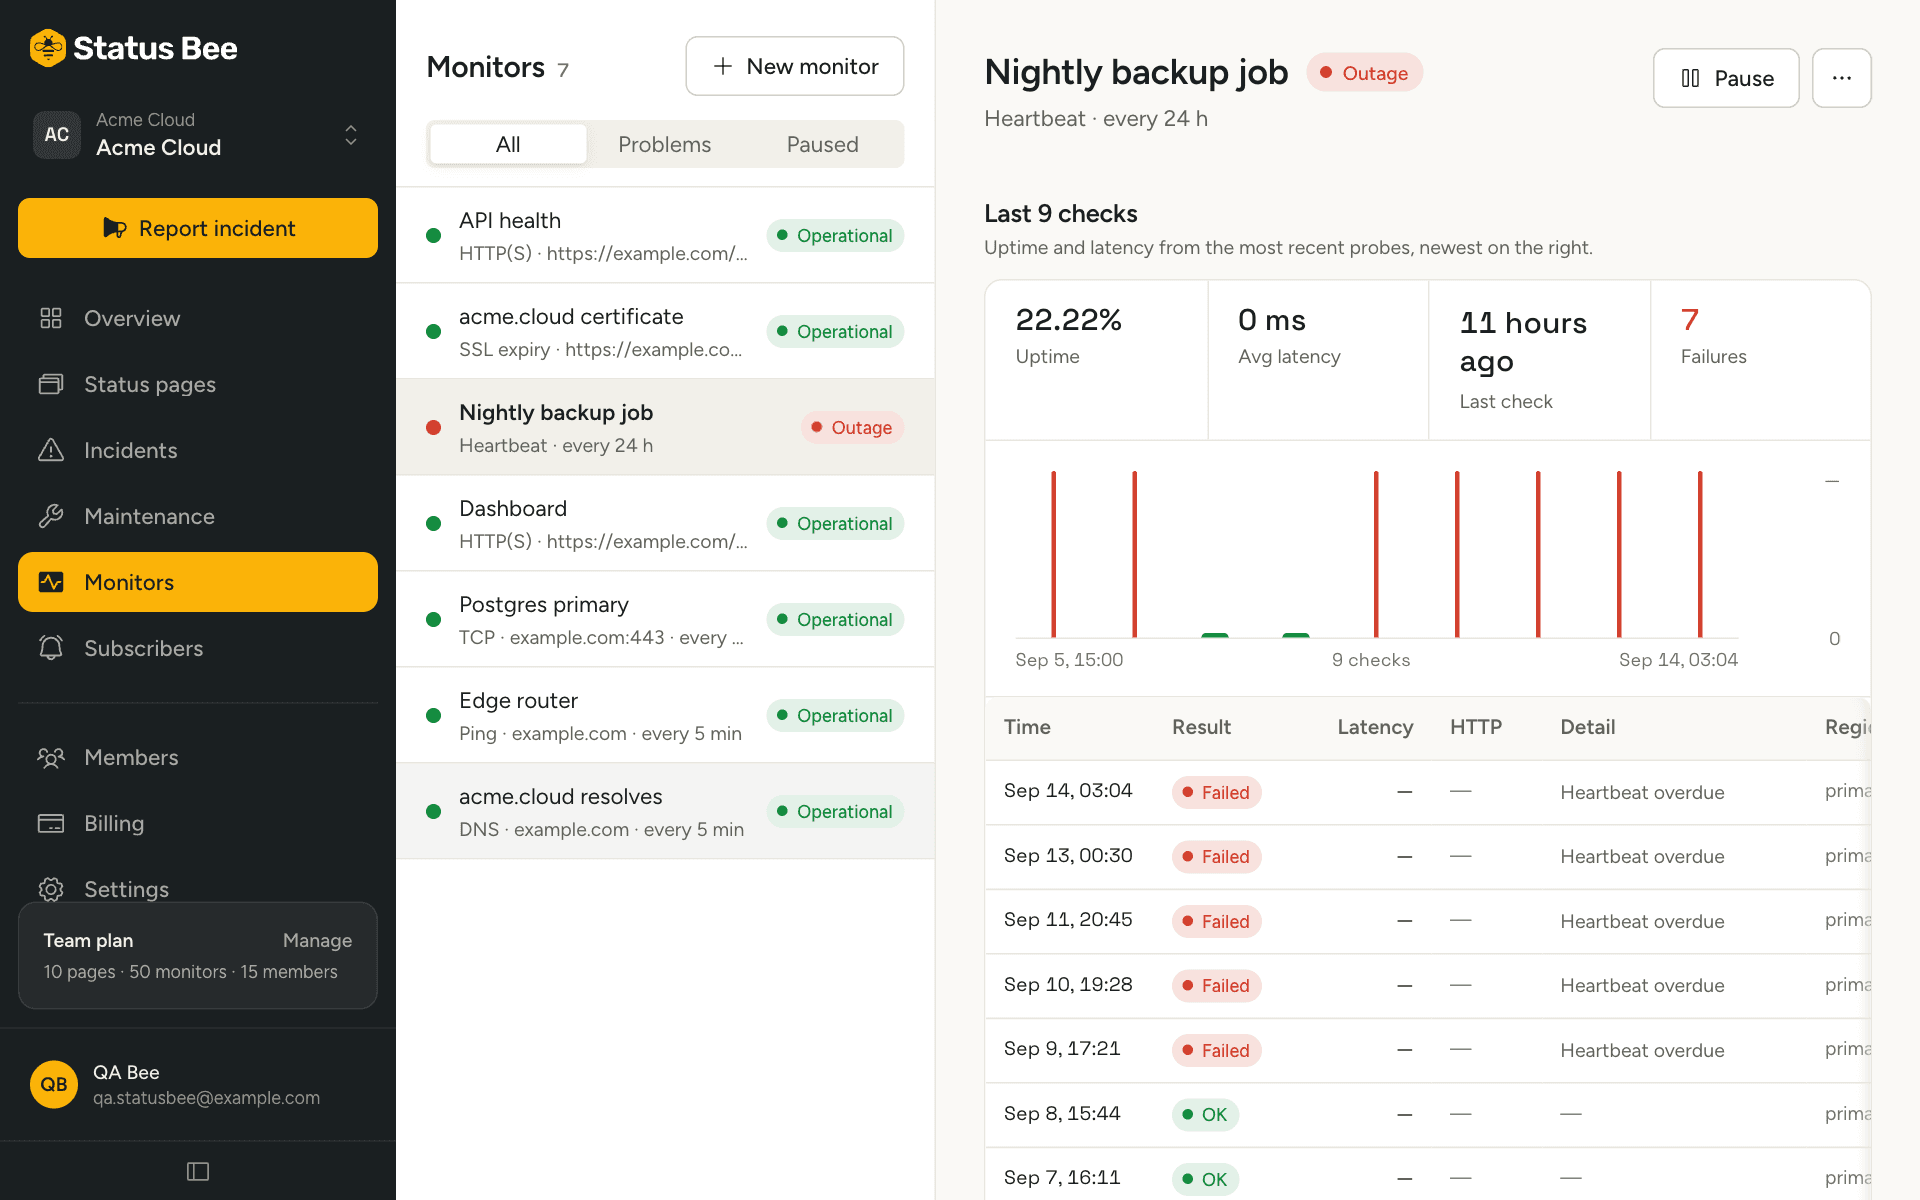Switch to the Problems tab

coord(665,144)
